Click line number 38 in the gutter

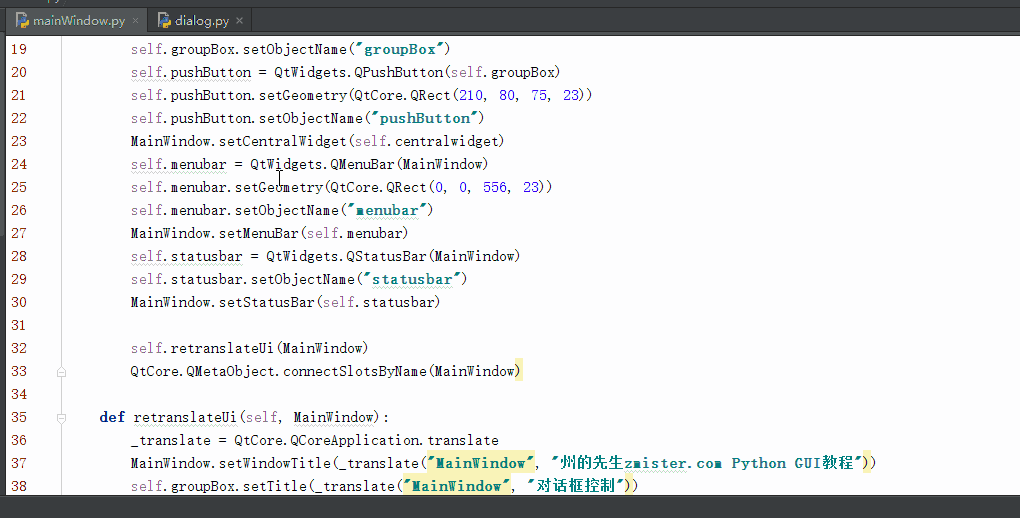pos(19,485)
